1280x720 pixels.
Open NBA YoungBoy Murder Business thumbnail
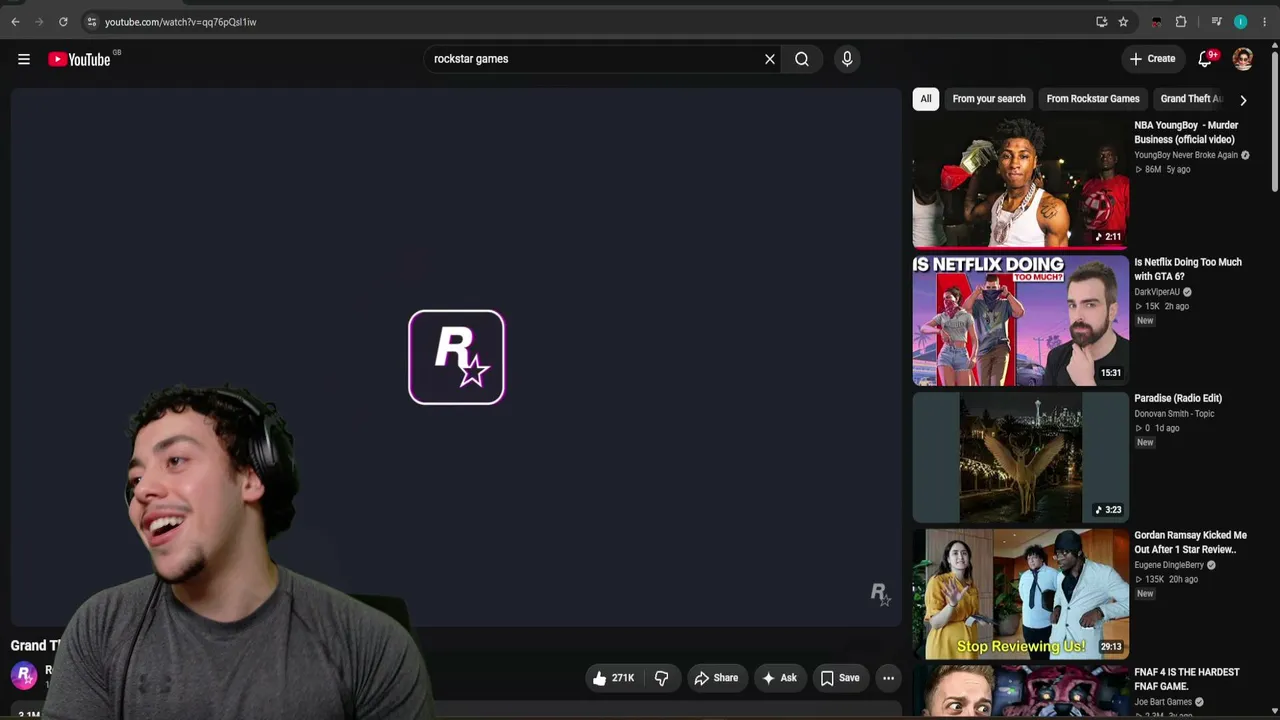[x=1020, y=184]
